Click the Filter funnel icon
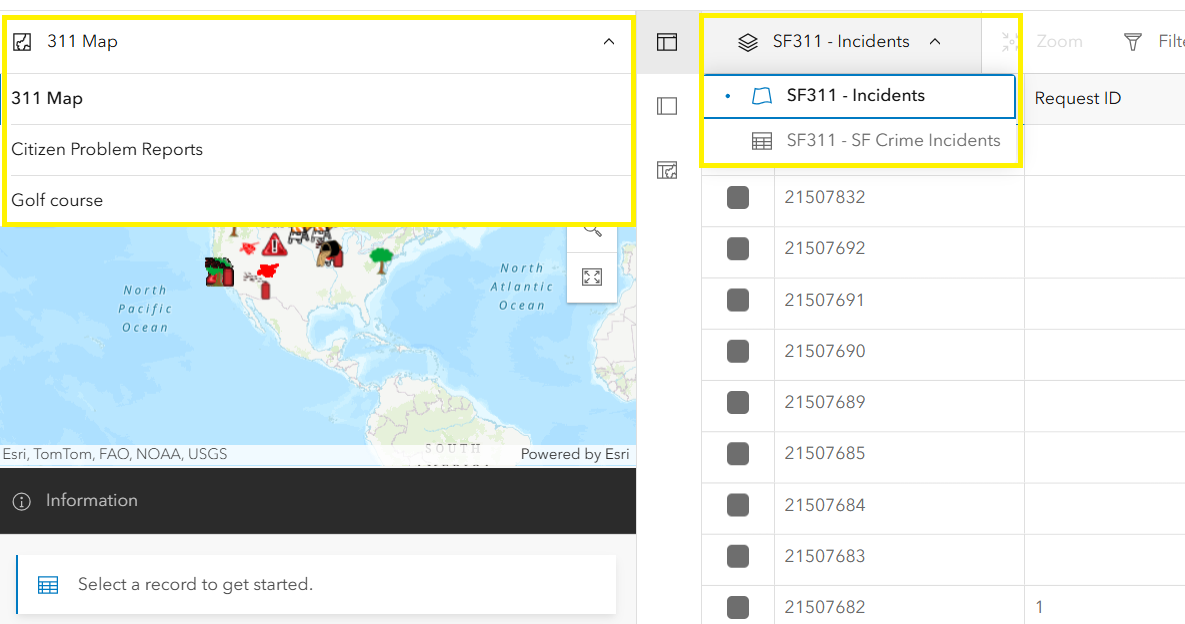1185x624 pixels. (1133, 42)
